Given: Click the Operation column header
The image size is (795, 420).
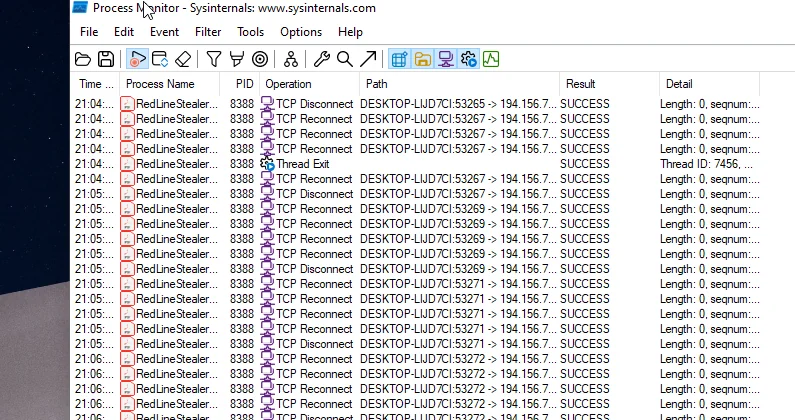Looking at the screenshot, I should (x=310, y=84).
